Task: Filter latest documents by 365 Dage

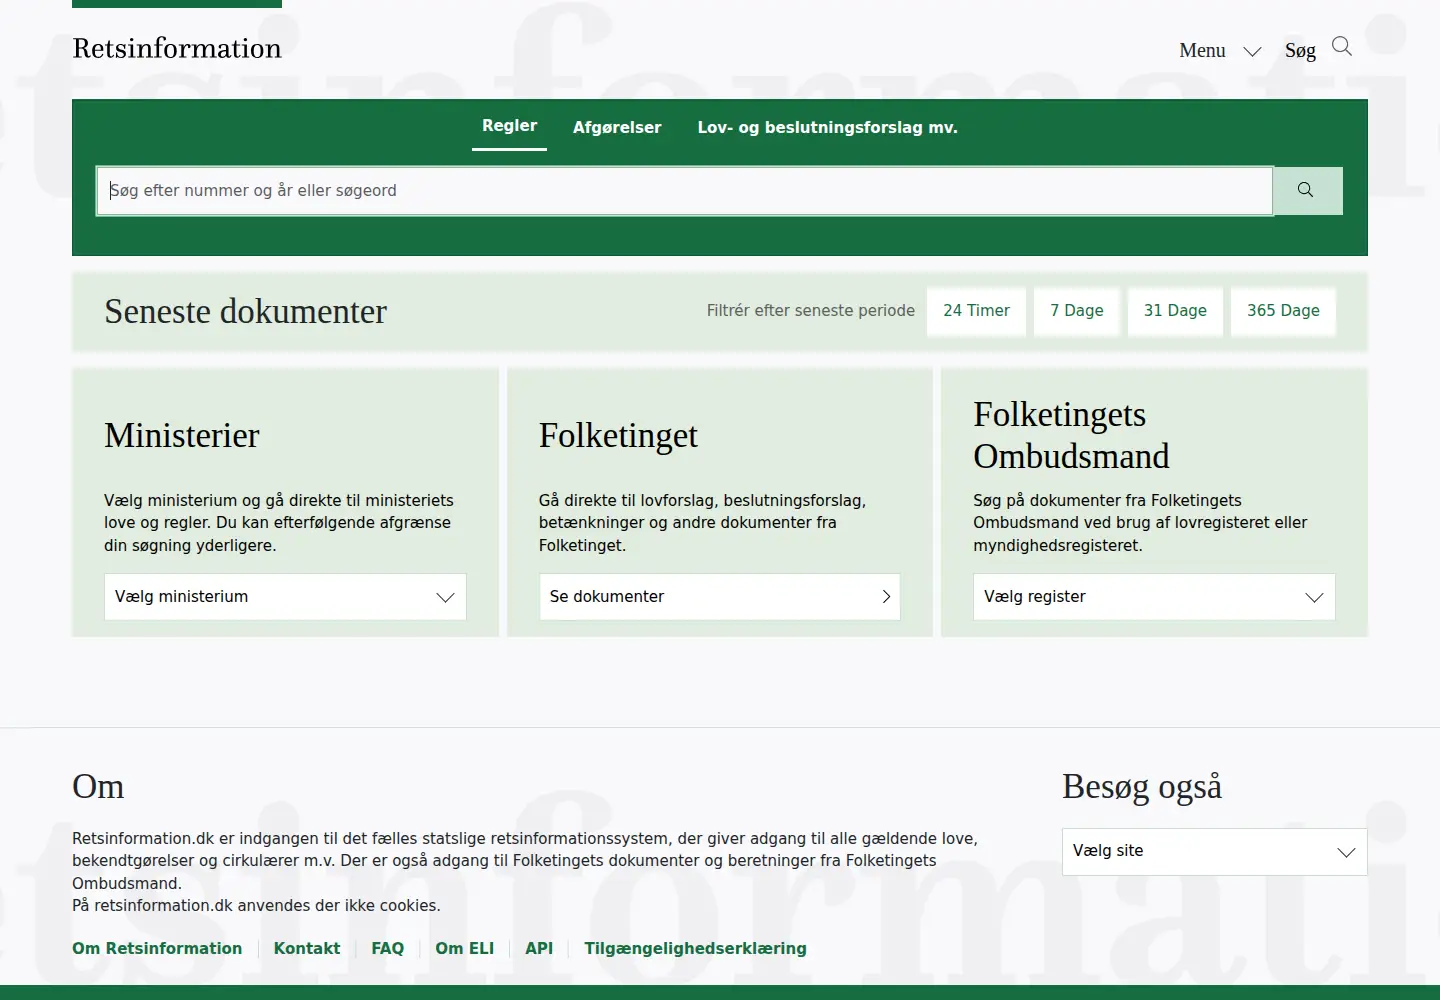Action: point(1283,311)
